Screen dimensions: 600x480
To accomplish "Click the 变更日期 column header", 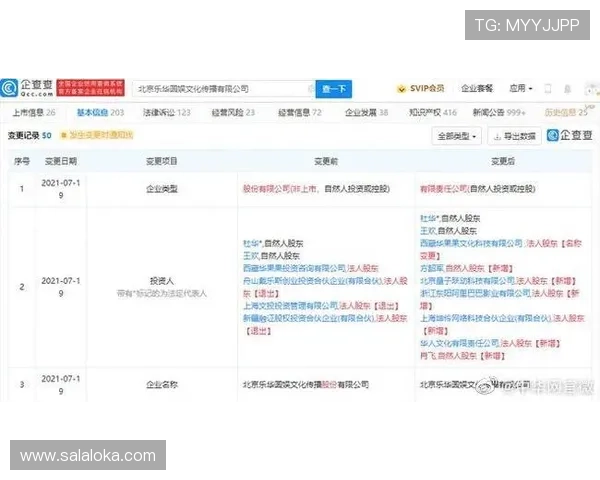I will point(61,162).
